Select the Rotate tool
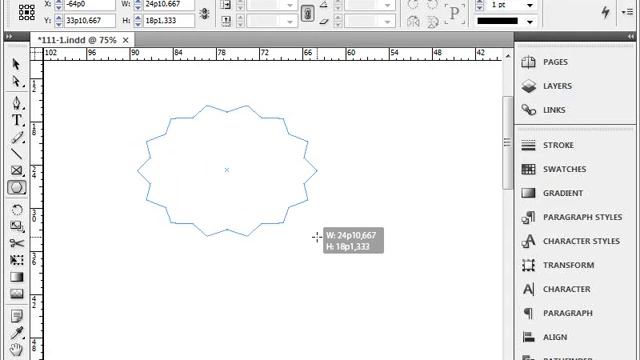The height and width of the screenshot is (360, 640). tap(16, 210)
